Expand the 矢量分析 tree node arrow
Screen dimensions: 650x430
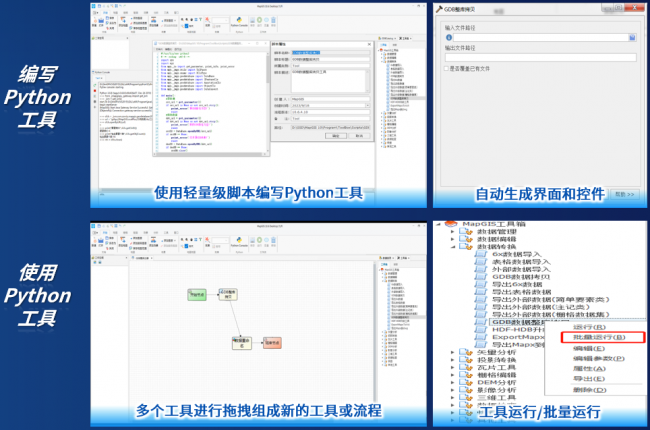(453, 352)
